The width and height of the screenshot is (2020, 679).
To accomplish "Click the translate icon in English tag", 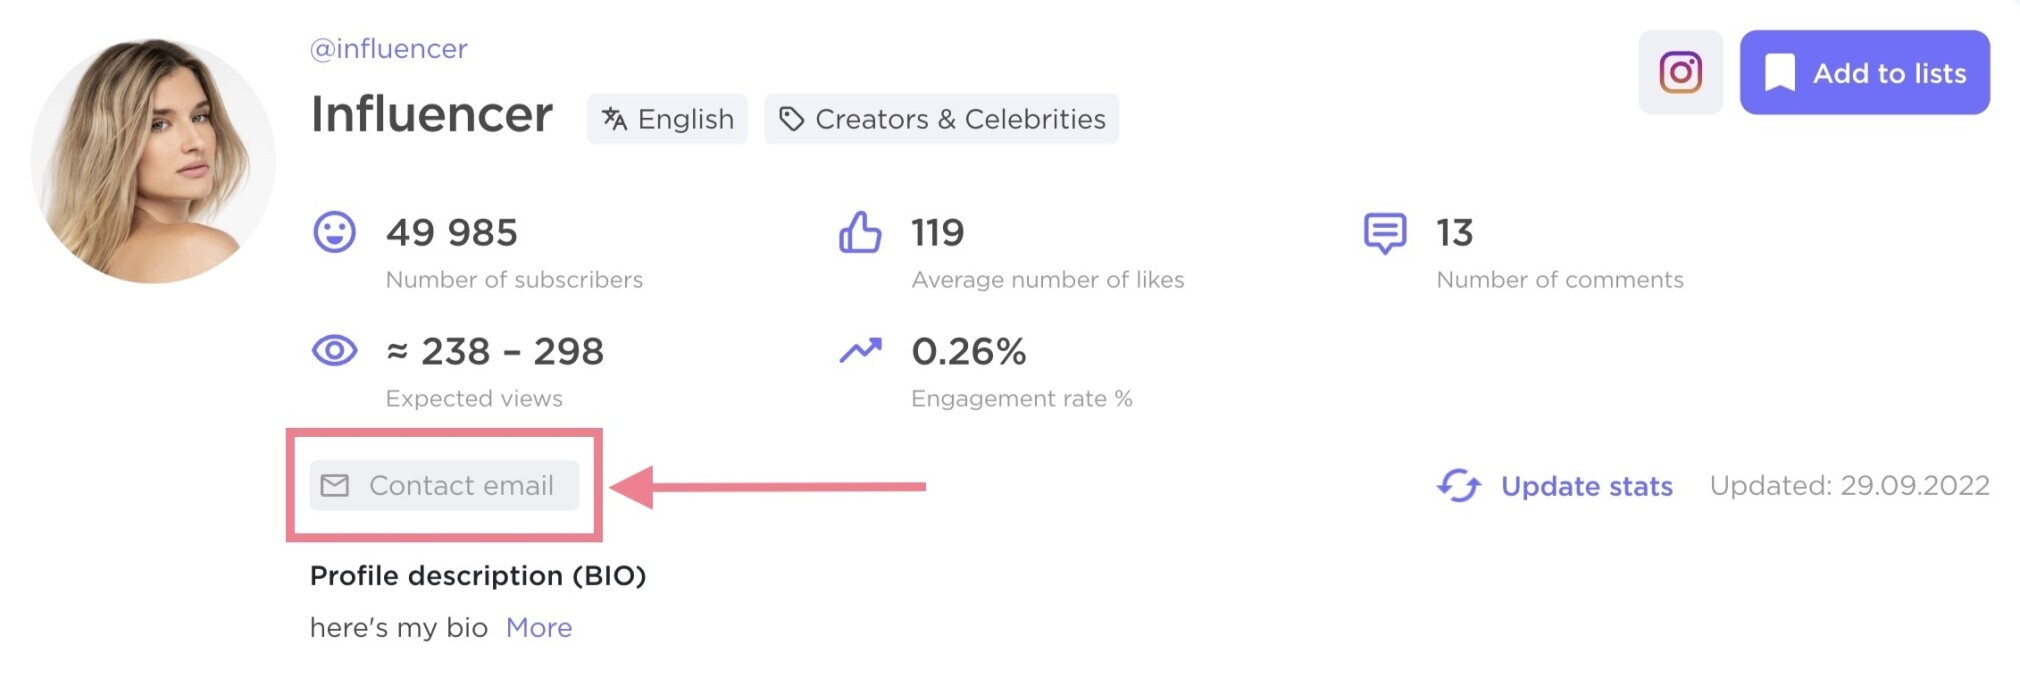I will point(614,119).
